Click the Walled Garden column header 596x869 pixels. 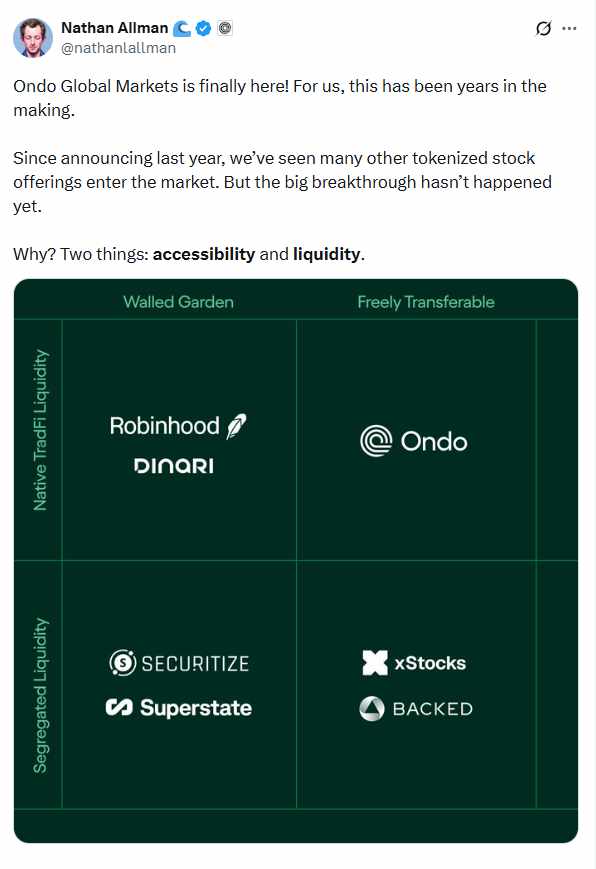(x=179, y=302)
